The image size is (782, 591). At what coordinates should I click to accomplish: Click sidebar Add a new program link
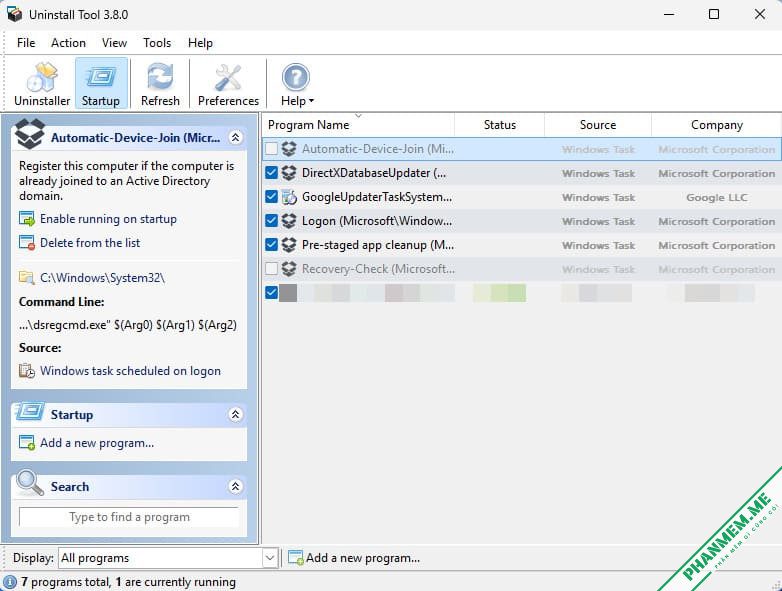pos(97,443)
